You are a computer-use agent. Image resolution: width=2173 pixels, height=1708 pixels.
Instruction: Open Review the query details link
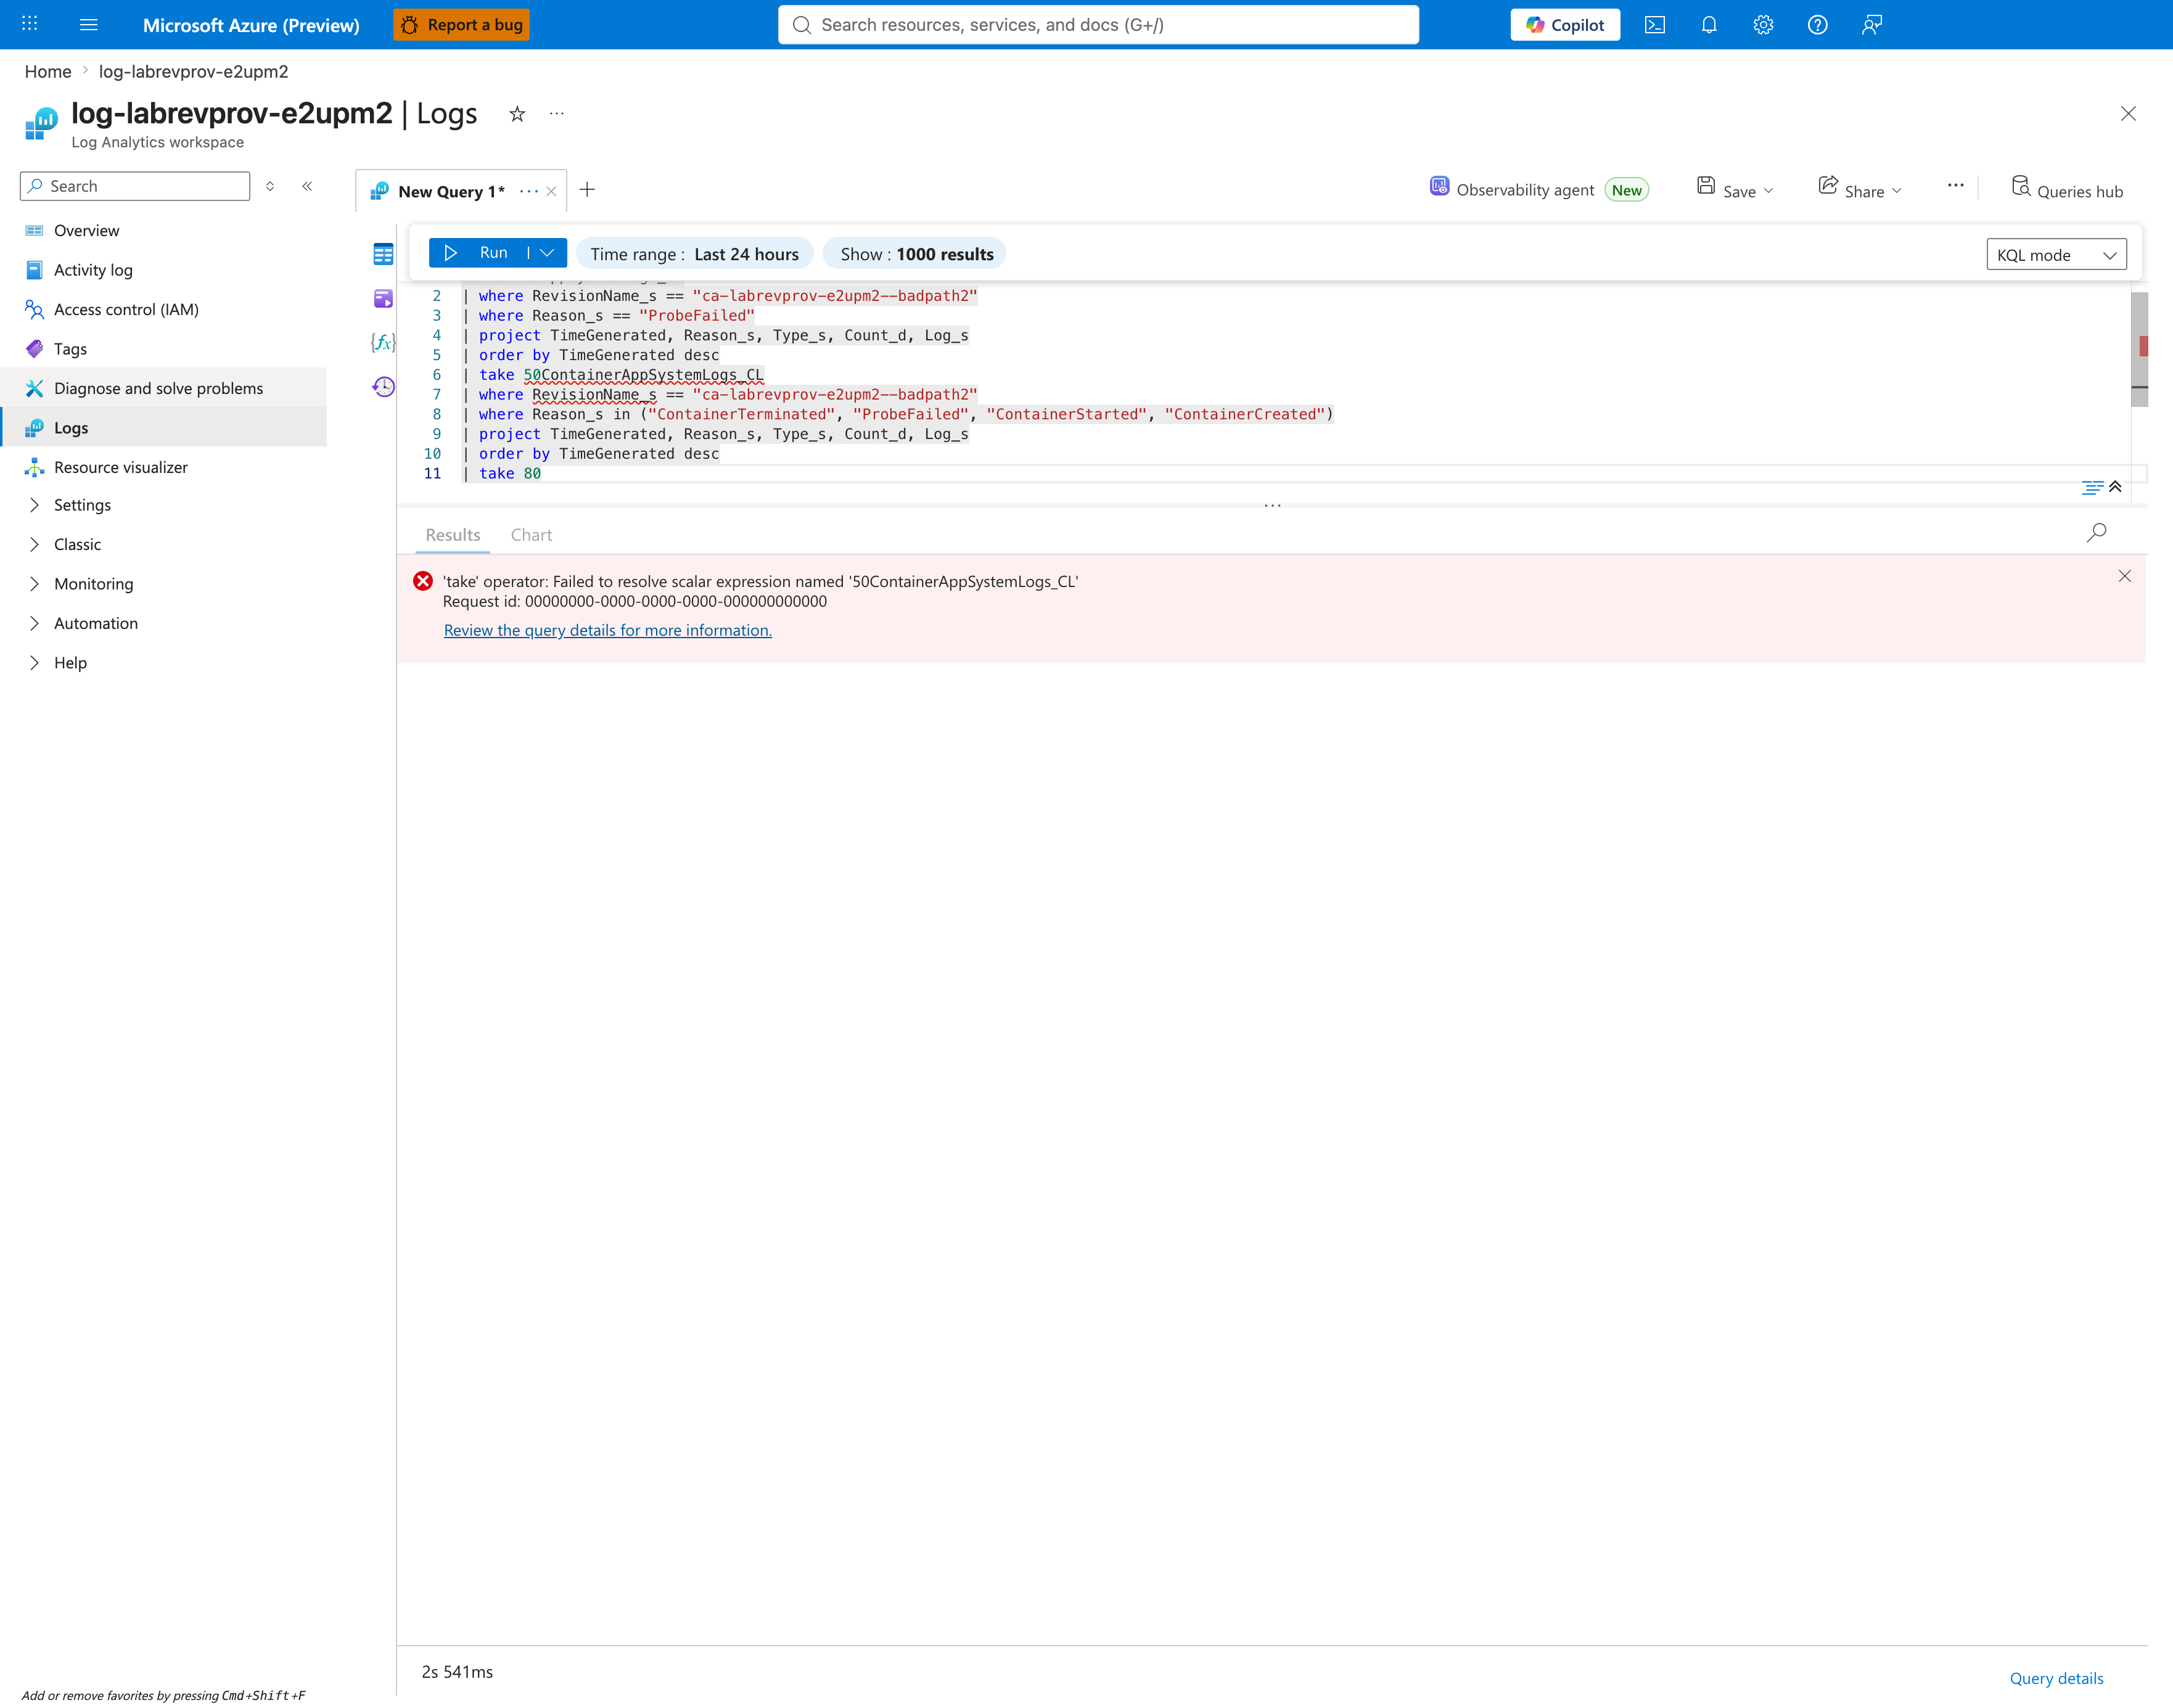click(x=608, y=630)
